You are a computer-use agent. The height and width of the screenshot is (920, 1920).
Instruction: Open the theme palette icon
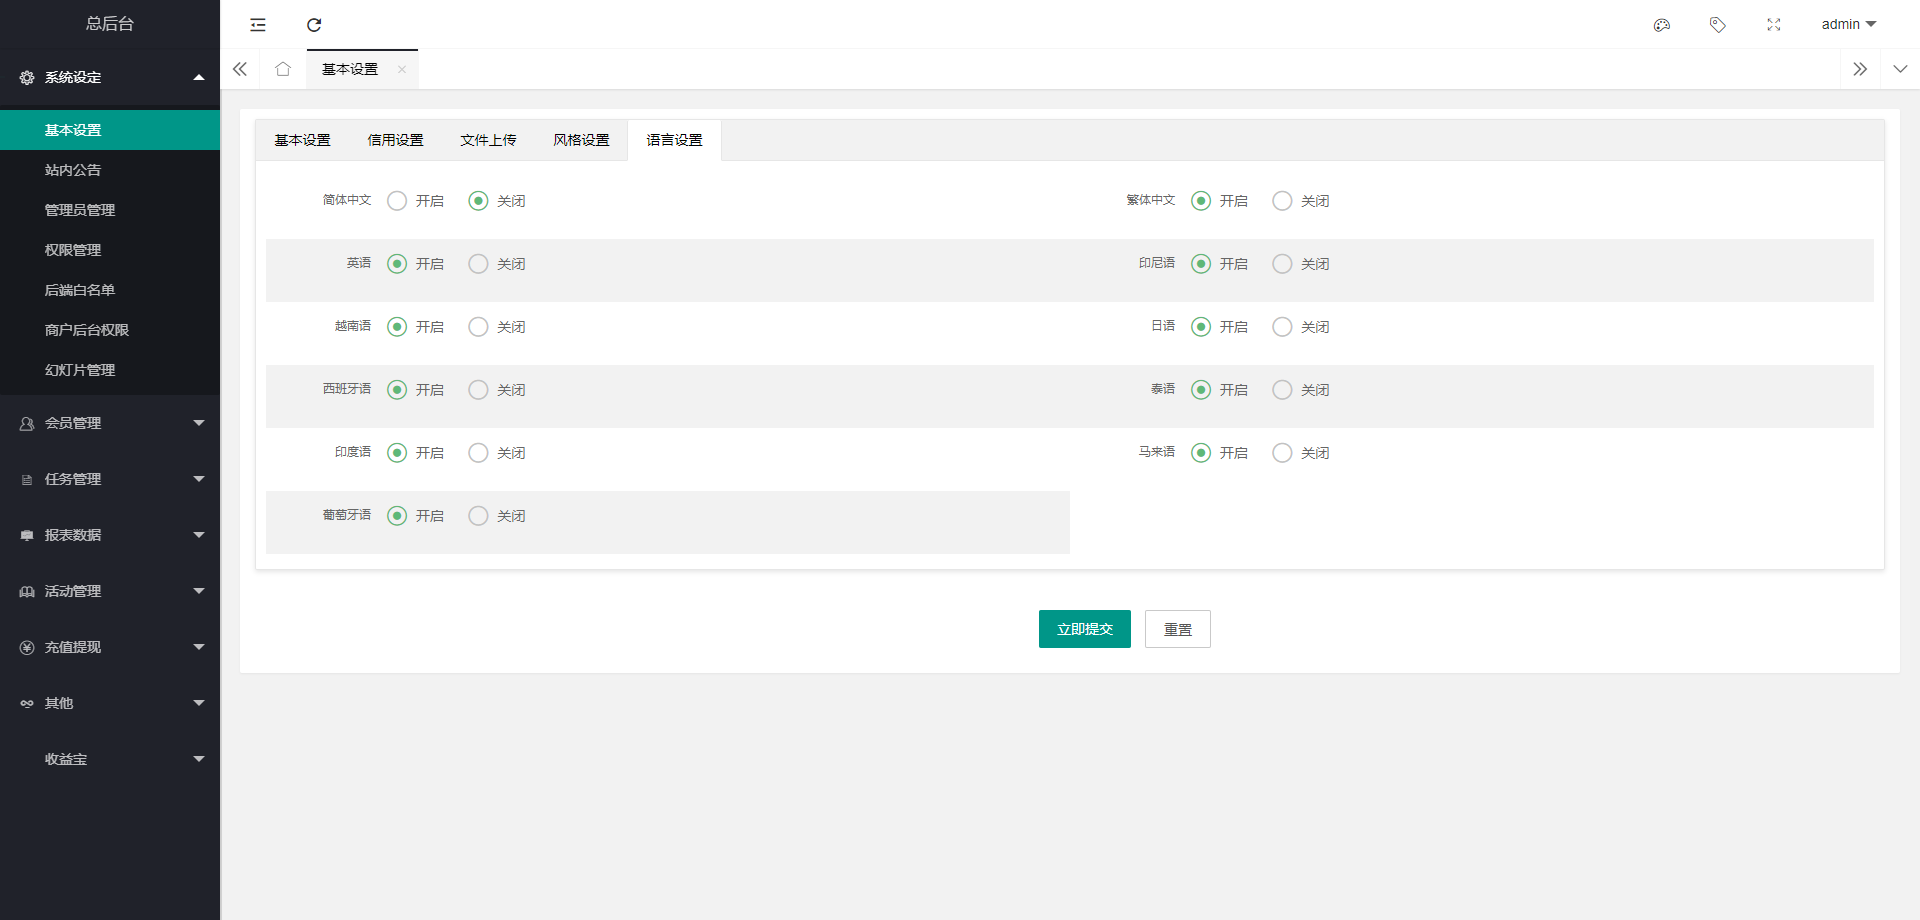[1662, 25]
